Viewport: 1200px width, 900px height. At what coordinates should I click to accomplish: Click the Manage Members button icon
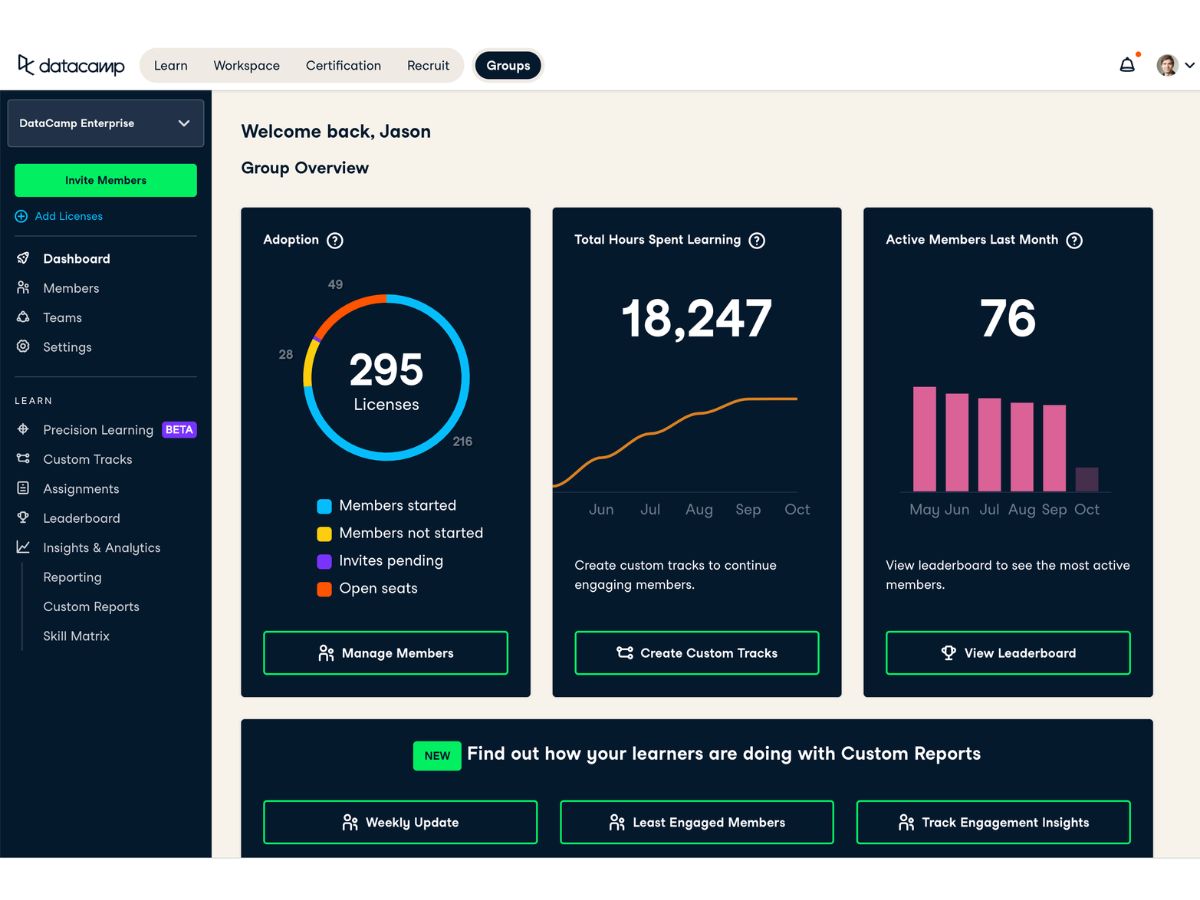click(x=326, y=653)
